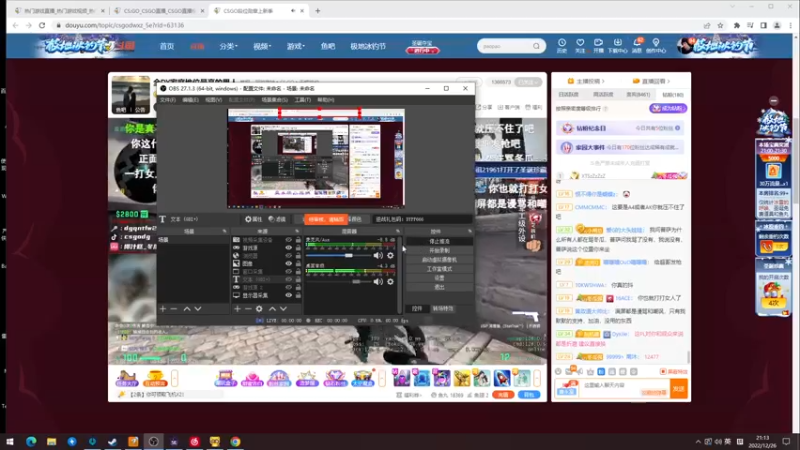Remove the scene with minus icon
The height and width of the screenshot is (450, 800).
pyautogui.click(x=173, y=309)
